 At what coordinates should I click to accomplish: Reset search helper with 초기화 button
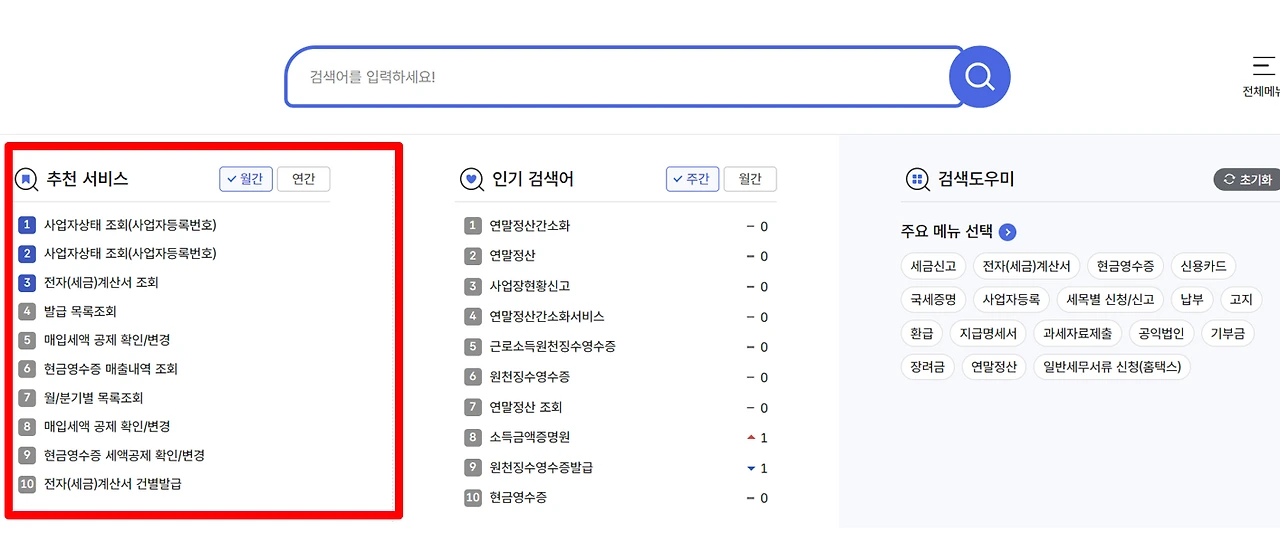1246,180
